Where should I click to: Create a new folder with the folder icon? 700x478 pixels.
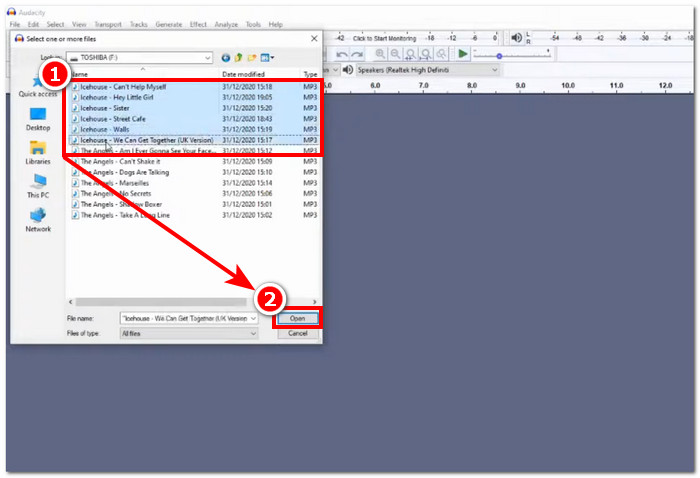pos(252,58)
